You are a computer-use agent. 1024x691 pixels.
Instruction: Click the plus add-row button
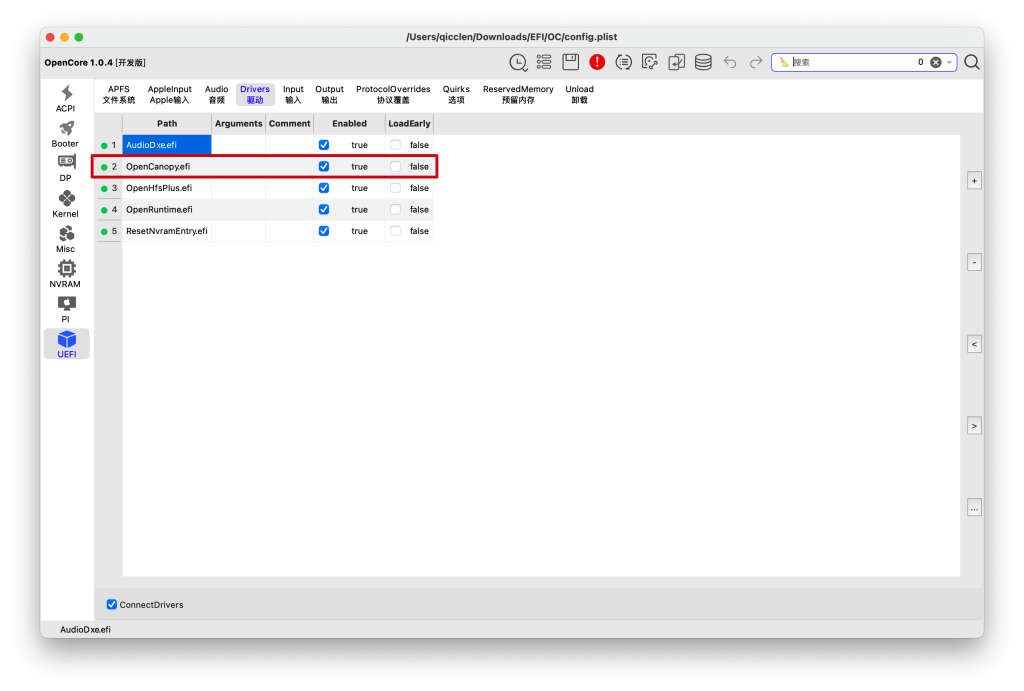974,181
